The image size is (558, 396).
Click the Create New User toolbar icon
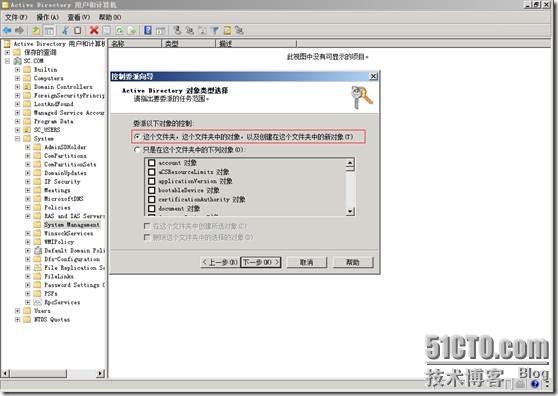click(x=177, y=31)
